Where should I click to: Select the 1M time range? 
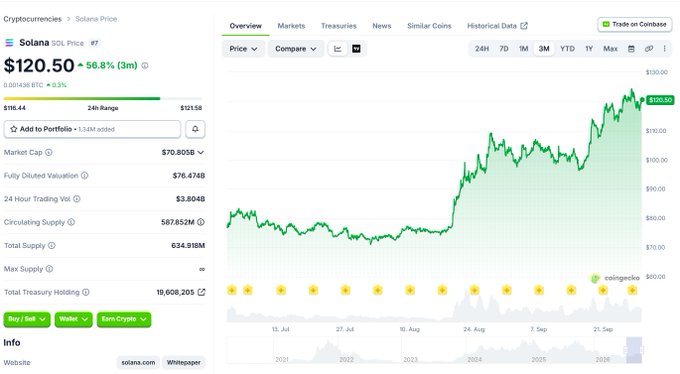(x=523, y=49)
